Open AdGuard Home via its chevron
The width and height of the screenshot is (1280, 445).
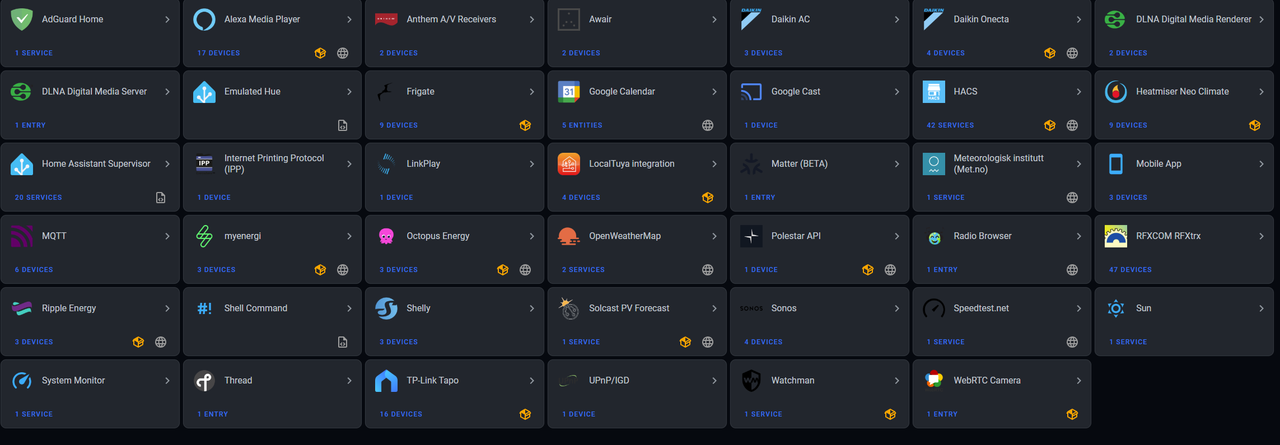tap(167, 19)
